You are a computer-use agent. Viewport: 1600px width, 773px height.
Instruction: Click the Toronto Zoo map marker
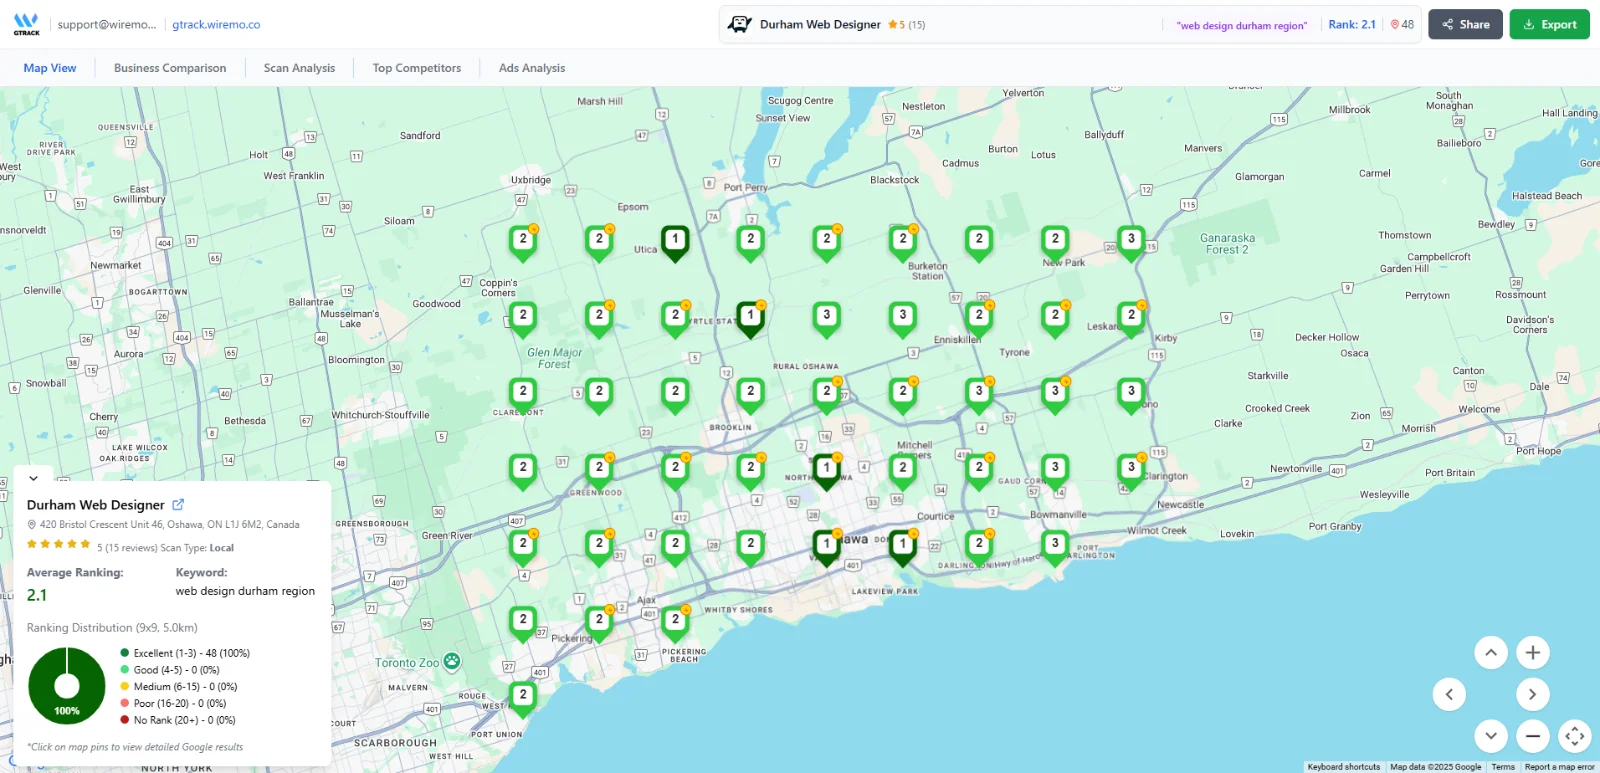point(452,661)
